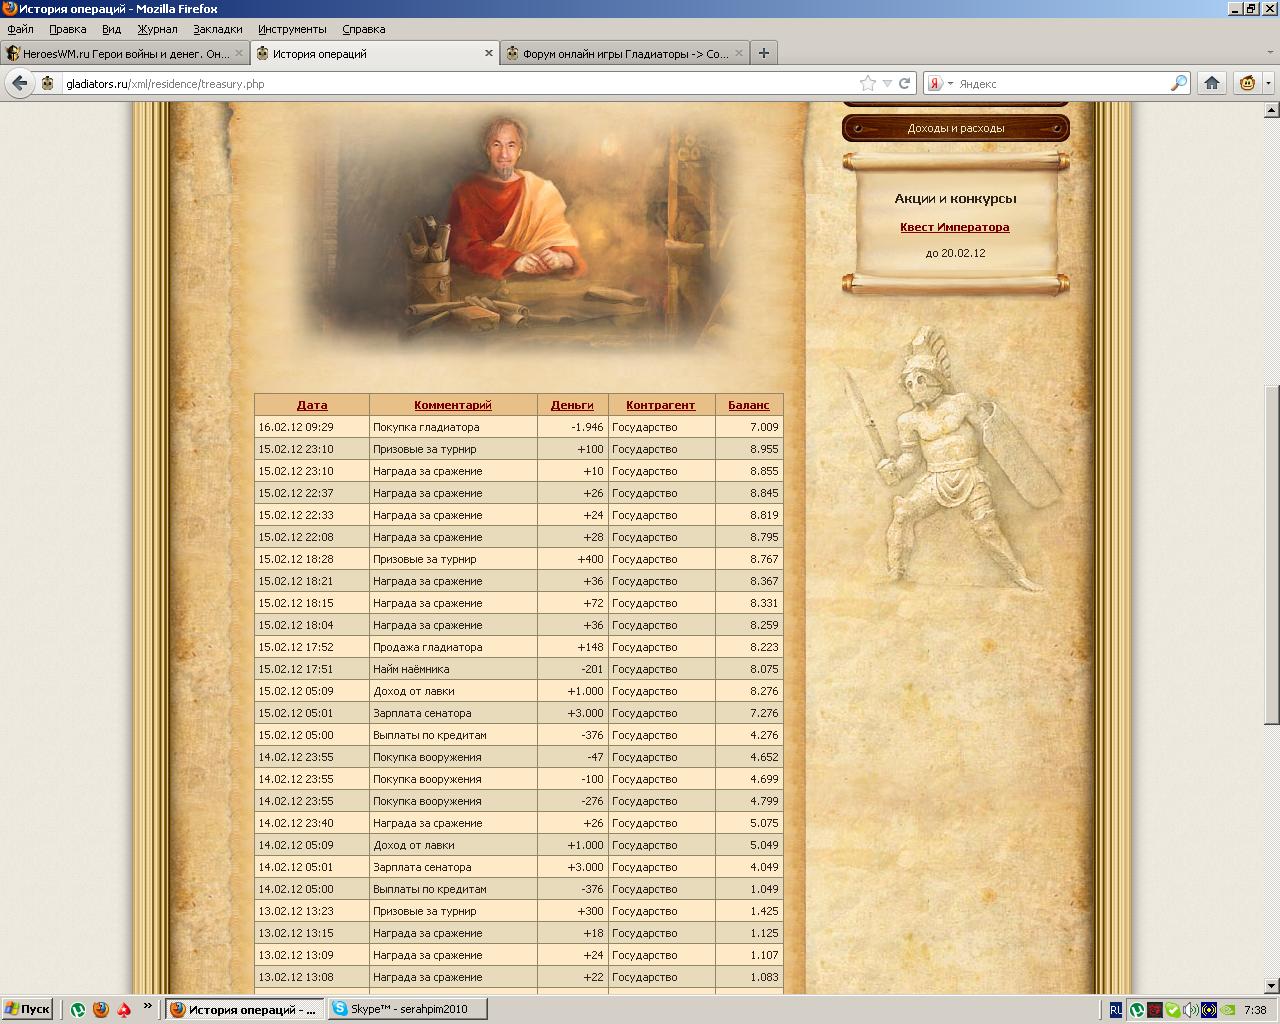Close the История операций tab

(489, 54)
